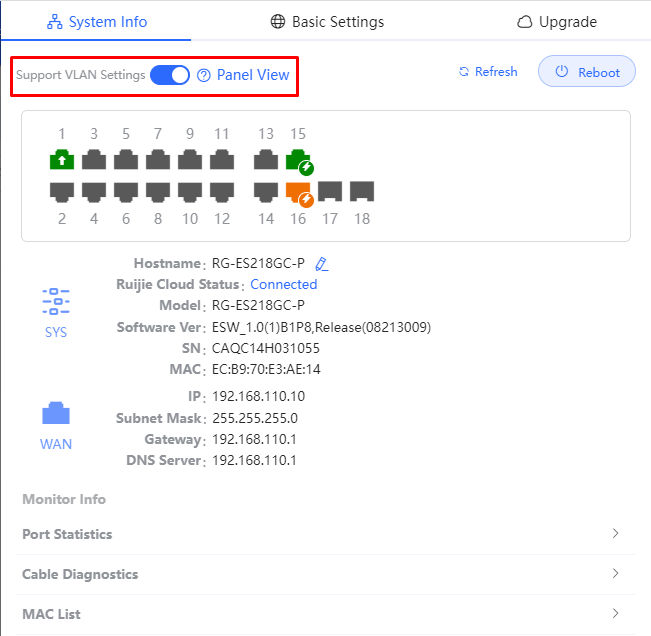Click Gateway value 192.168.110.1
This screenshot has height=636, width=651.
pos(254,439)
